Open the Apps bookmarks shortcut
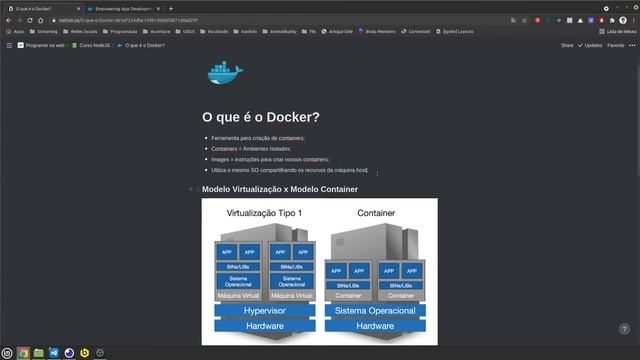Screen dimensions: 640x360 pos(16,31)
